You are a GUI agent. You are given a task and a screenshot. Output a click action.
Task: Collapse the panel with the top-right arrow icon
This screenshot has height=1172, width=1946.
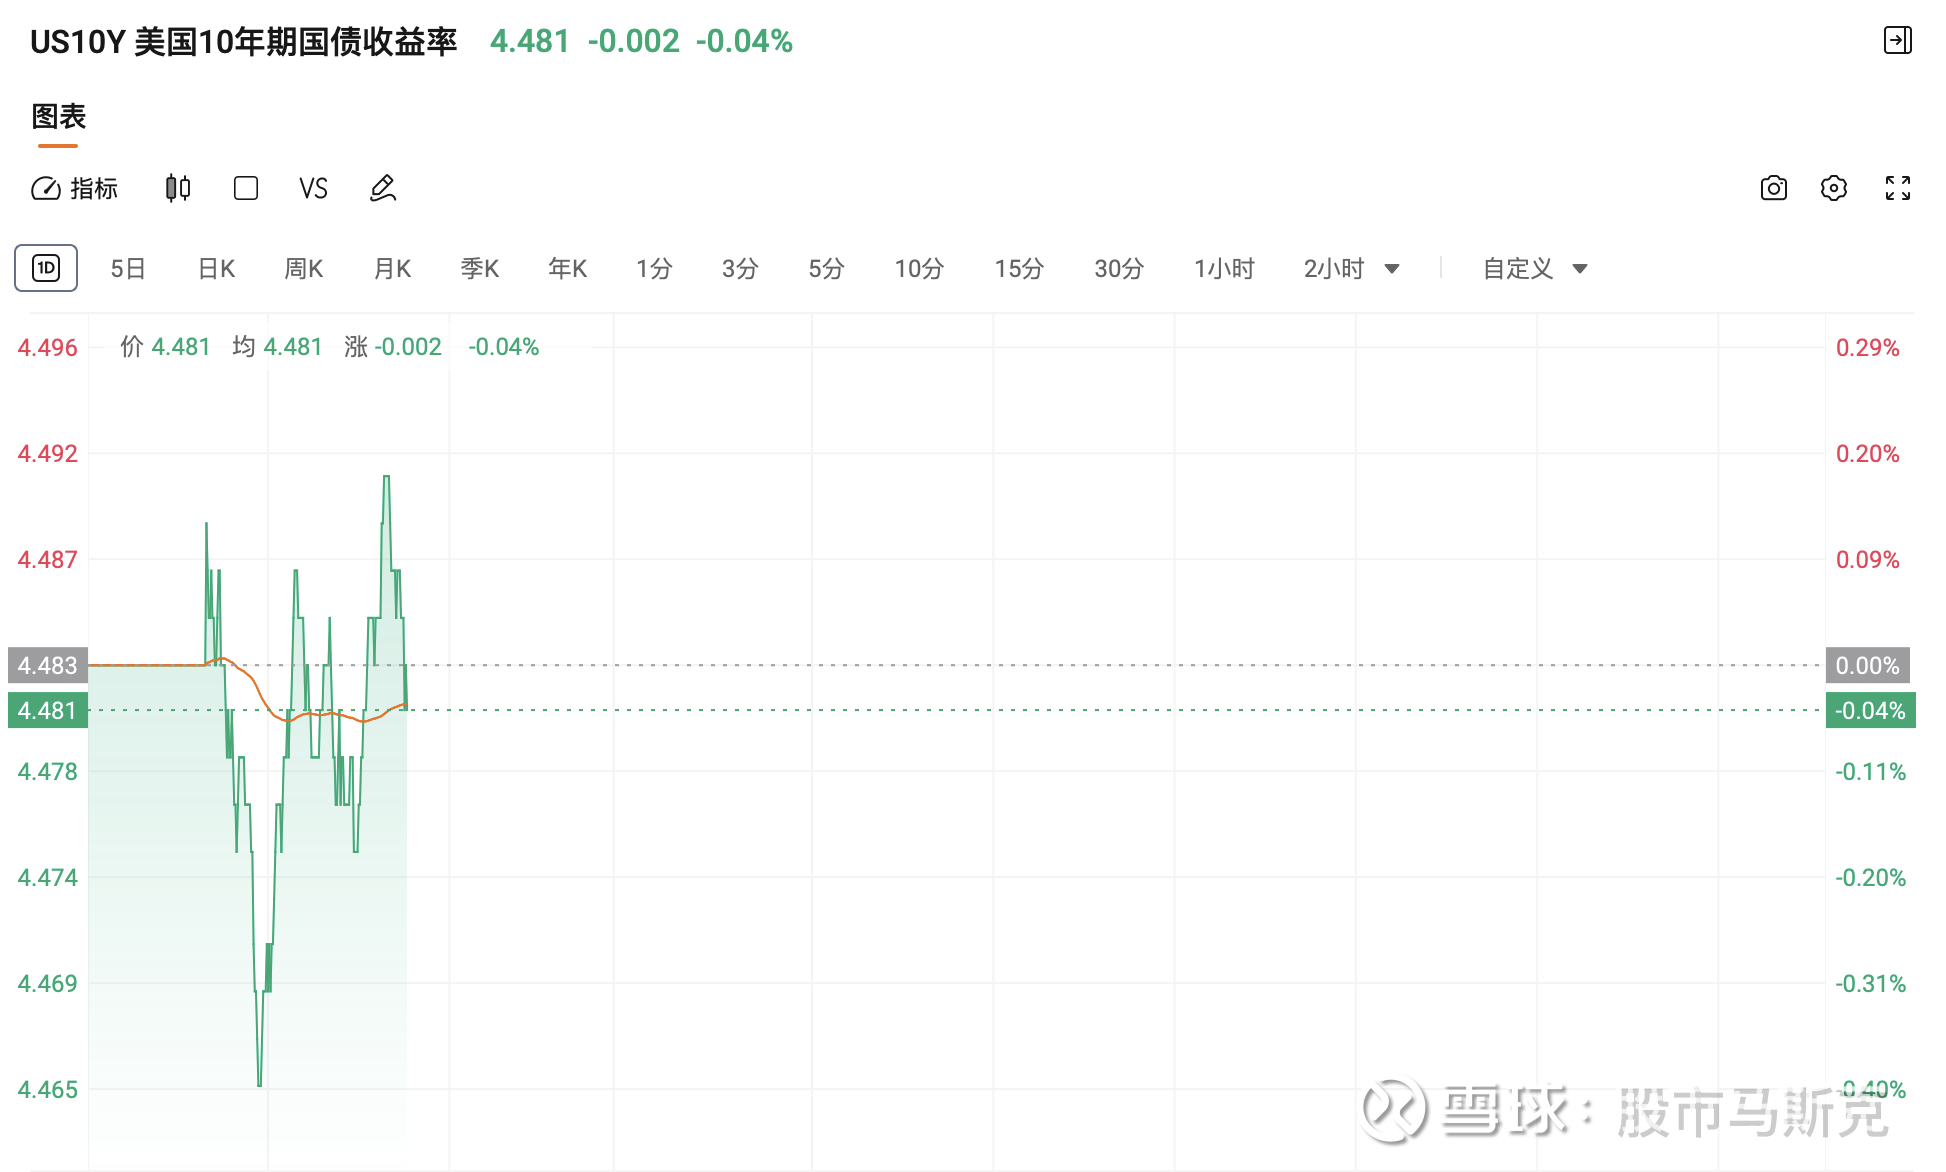(x=1898, y=40)
